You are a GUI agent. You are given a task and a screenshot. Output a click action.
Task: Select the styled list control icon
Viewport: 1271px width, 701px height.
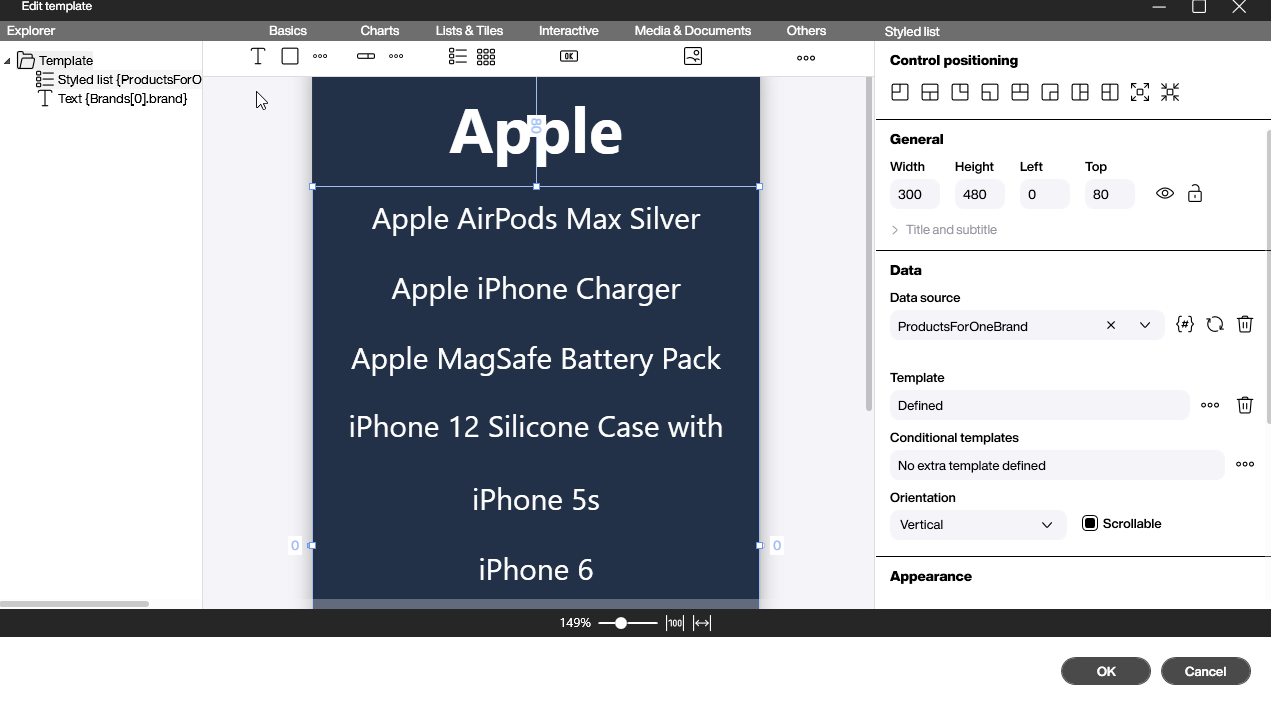point(457,57)
